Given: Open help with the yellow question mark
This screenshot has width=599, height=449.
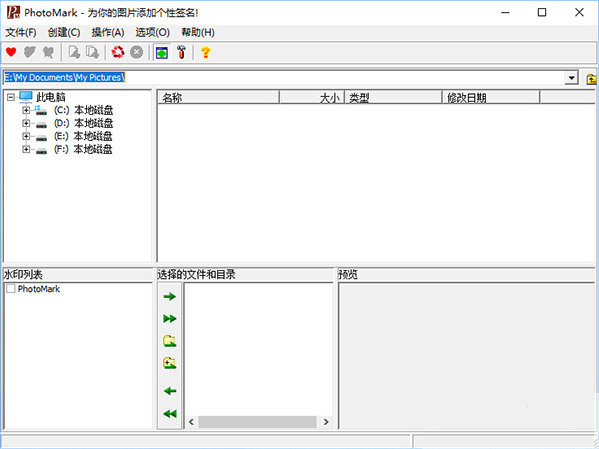Looking at the screenshot, I should tap(206, 52).
